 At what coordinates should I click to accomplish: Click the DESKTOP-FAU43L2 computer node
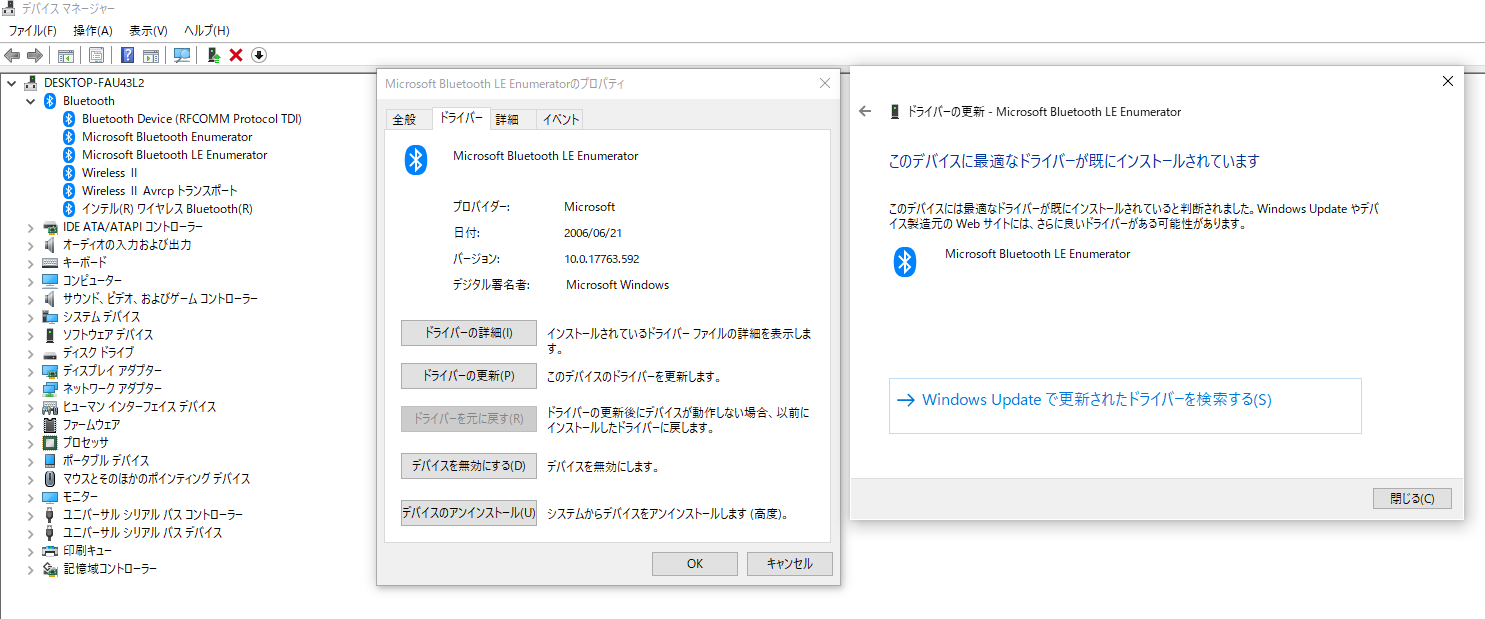click(x=94, y=83)
